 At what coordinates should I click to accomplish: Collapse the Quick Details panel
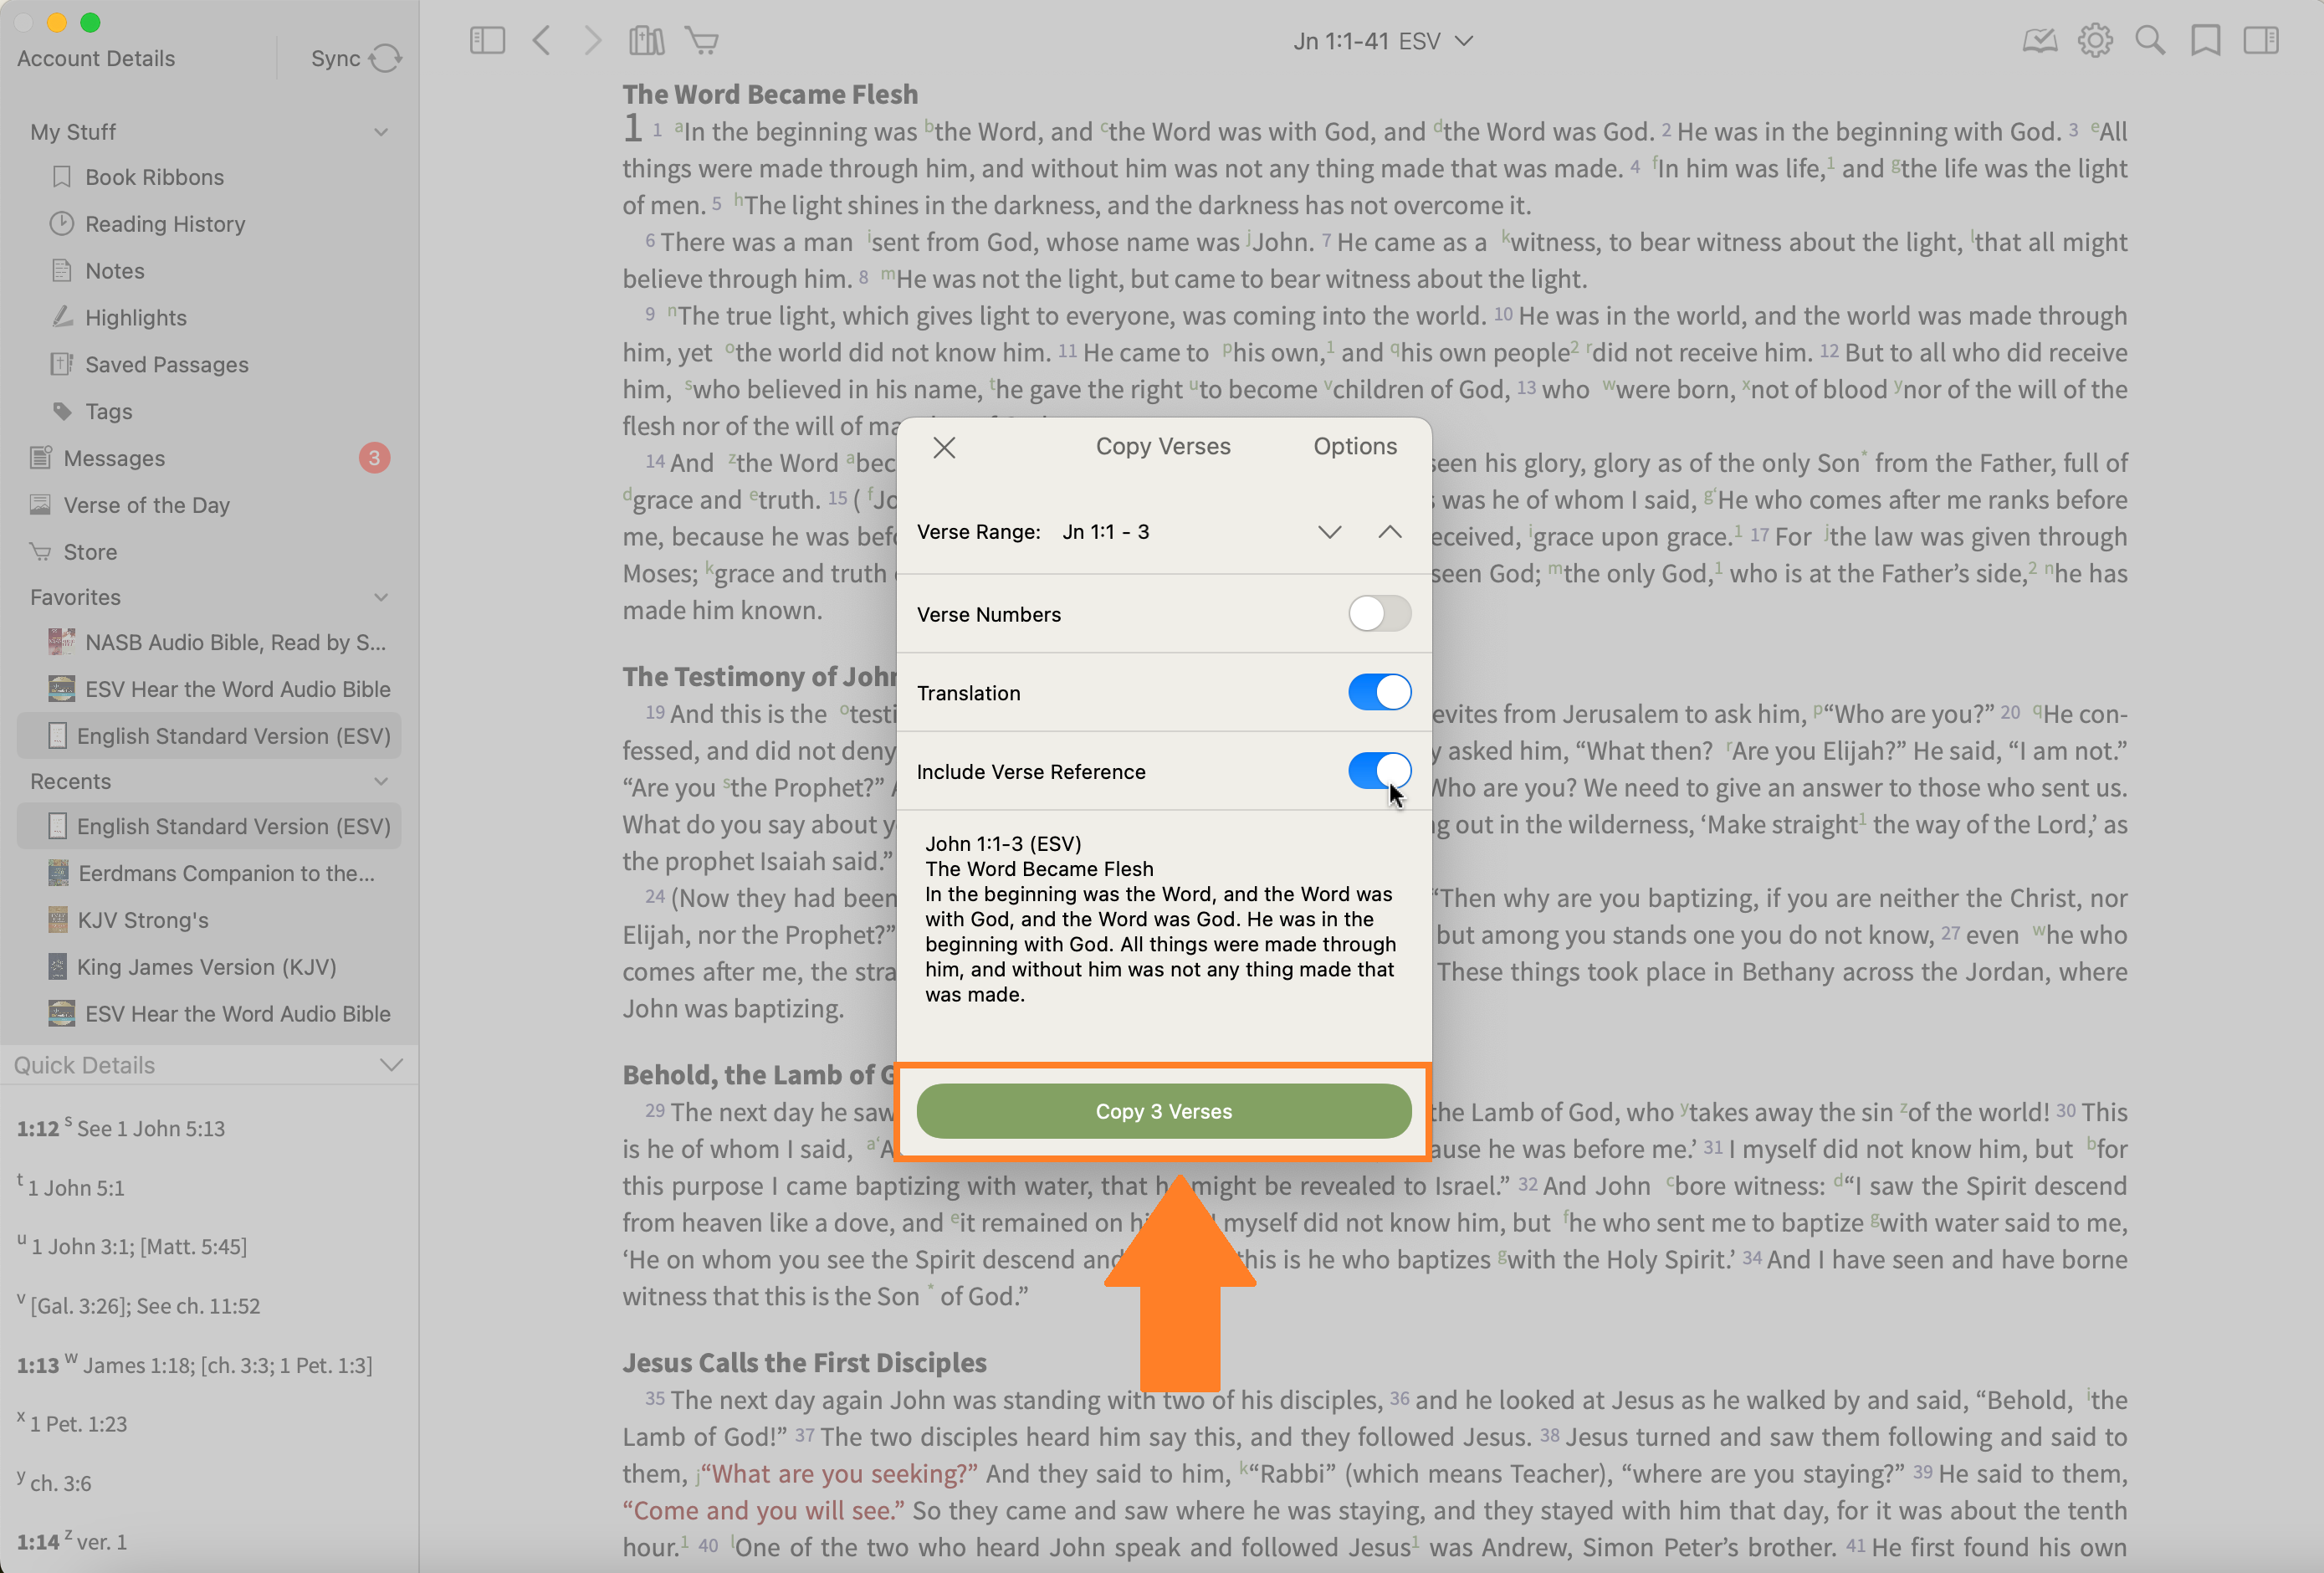click(391, 1065)
